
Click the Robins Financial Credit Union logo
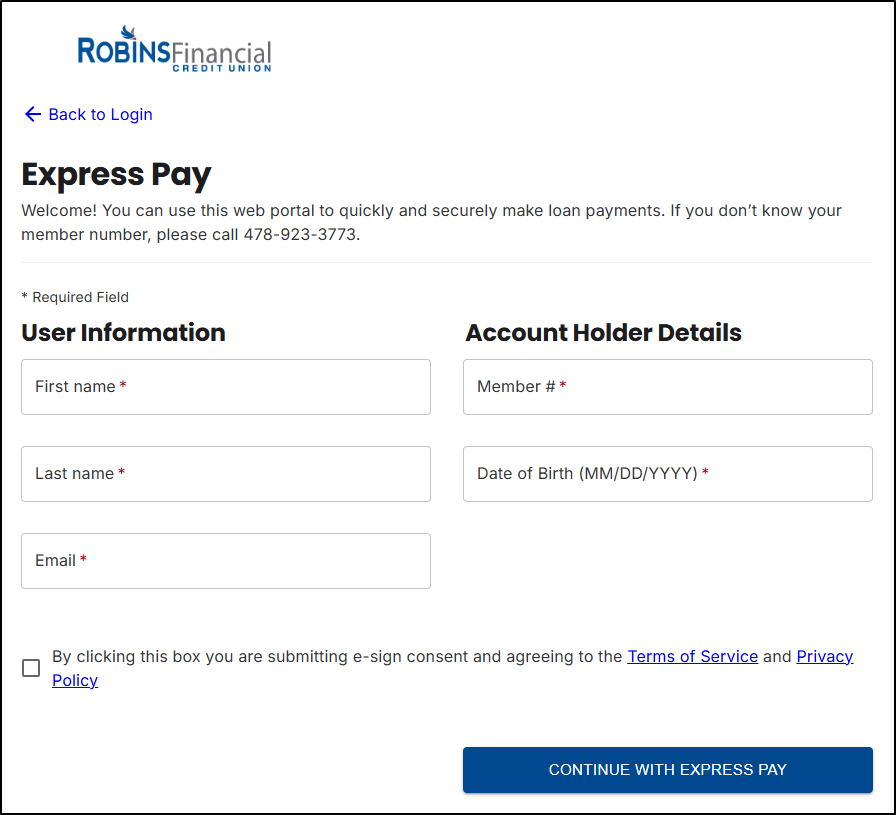tap(174, 50)
